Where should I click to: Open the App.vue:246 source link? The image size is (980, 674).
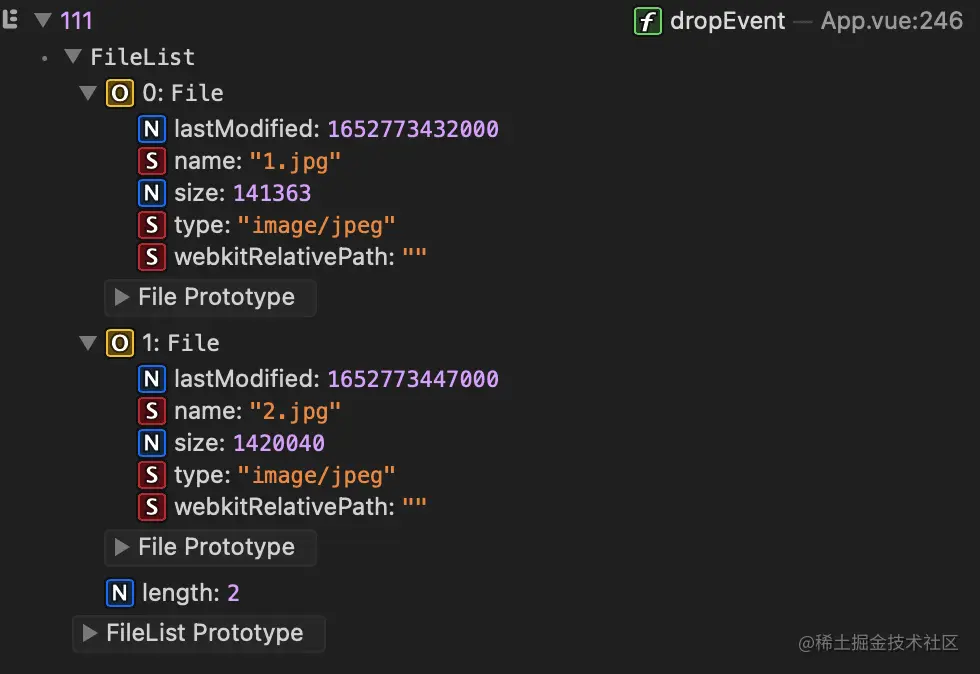pos(891,21)
